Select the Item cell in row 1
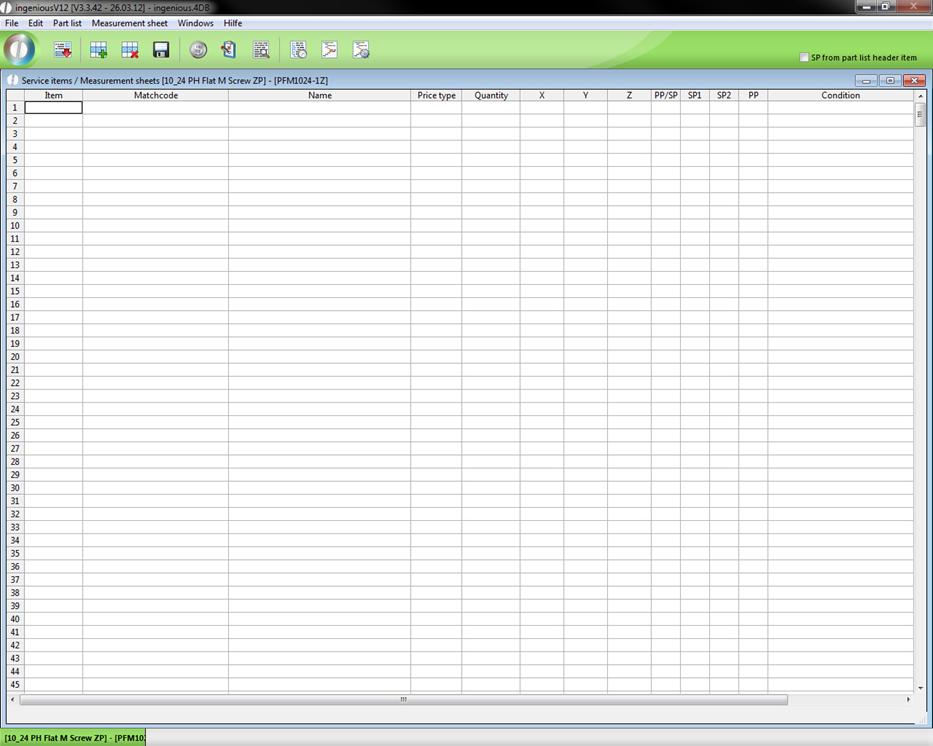The height and width of the screenshot is (746, 933). click(53, 107)
